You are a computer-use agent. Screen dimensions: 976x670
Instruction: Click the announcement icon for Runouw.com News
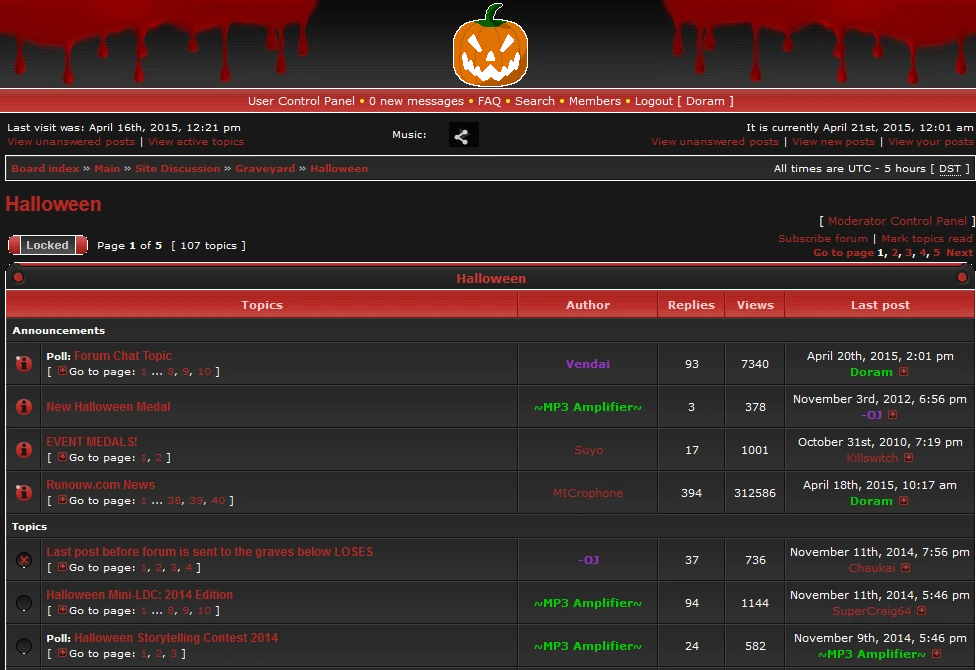click(23, 492)
